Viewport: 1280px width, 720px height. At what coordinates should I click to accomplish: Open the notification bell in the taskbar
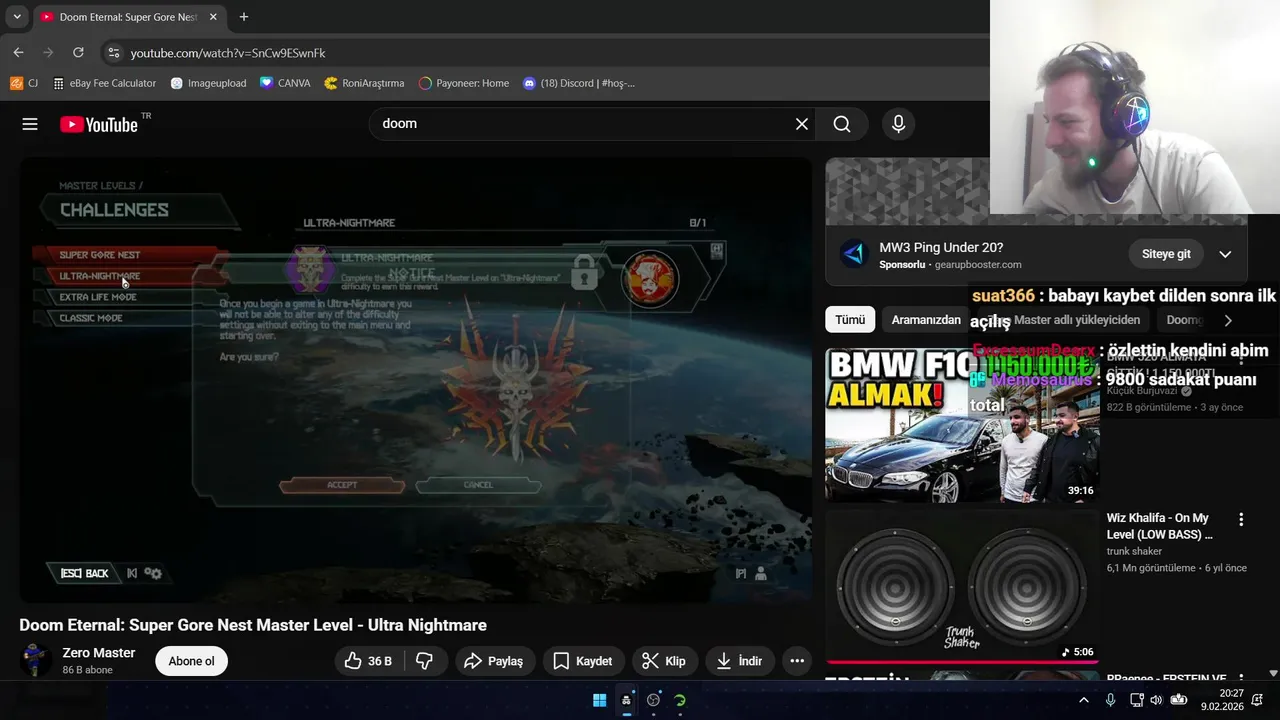click(x=1259, y=700)
